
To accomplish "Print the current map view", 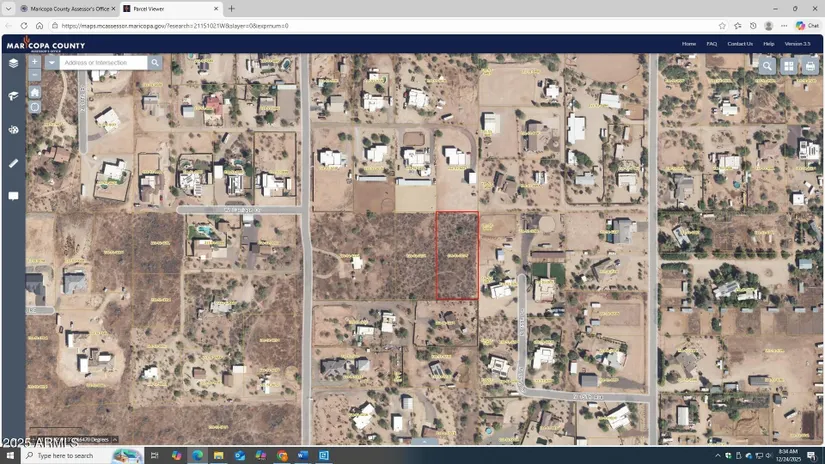I will click(x=810, y=66).
